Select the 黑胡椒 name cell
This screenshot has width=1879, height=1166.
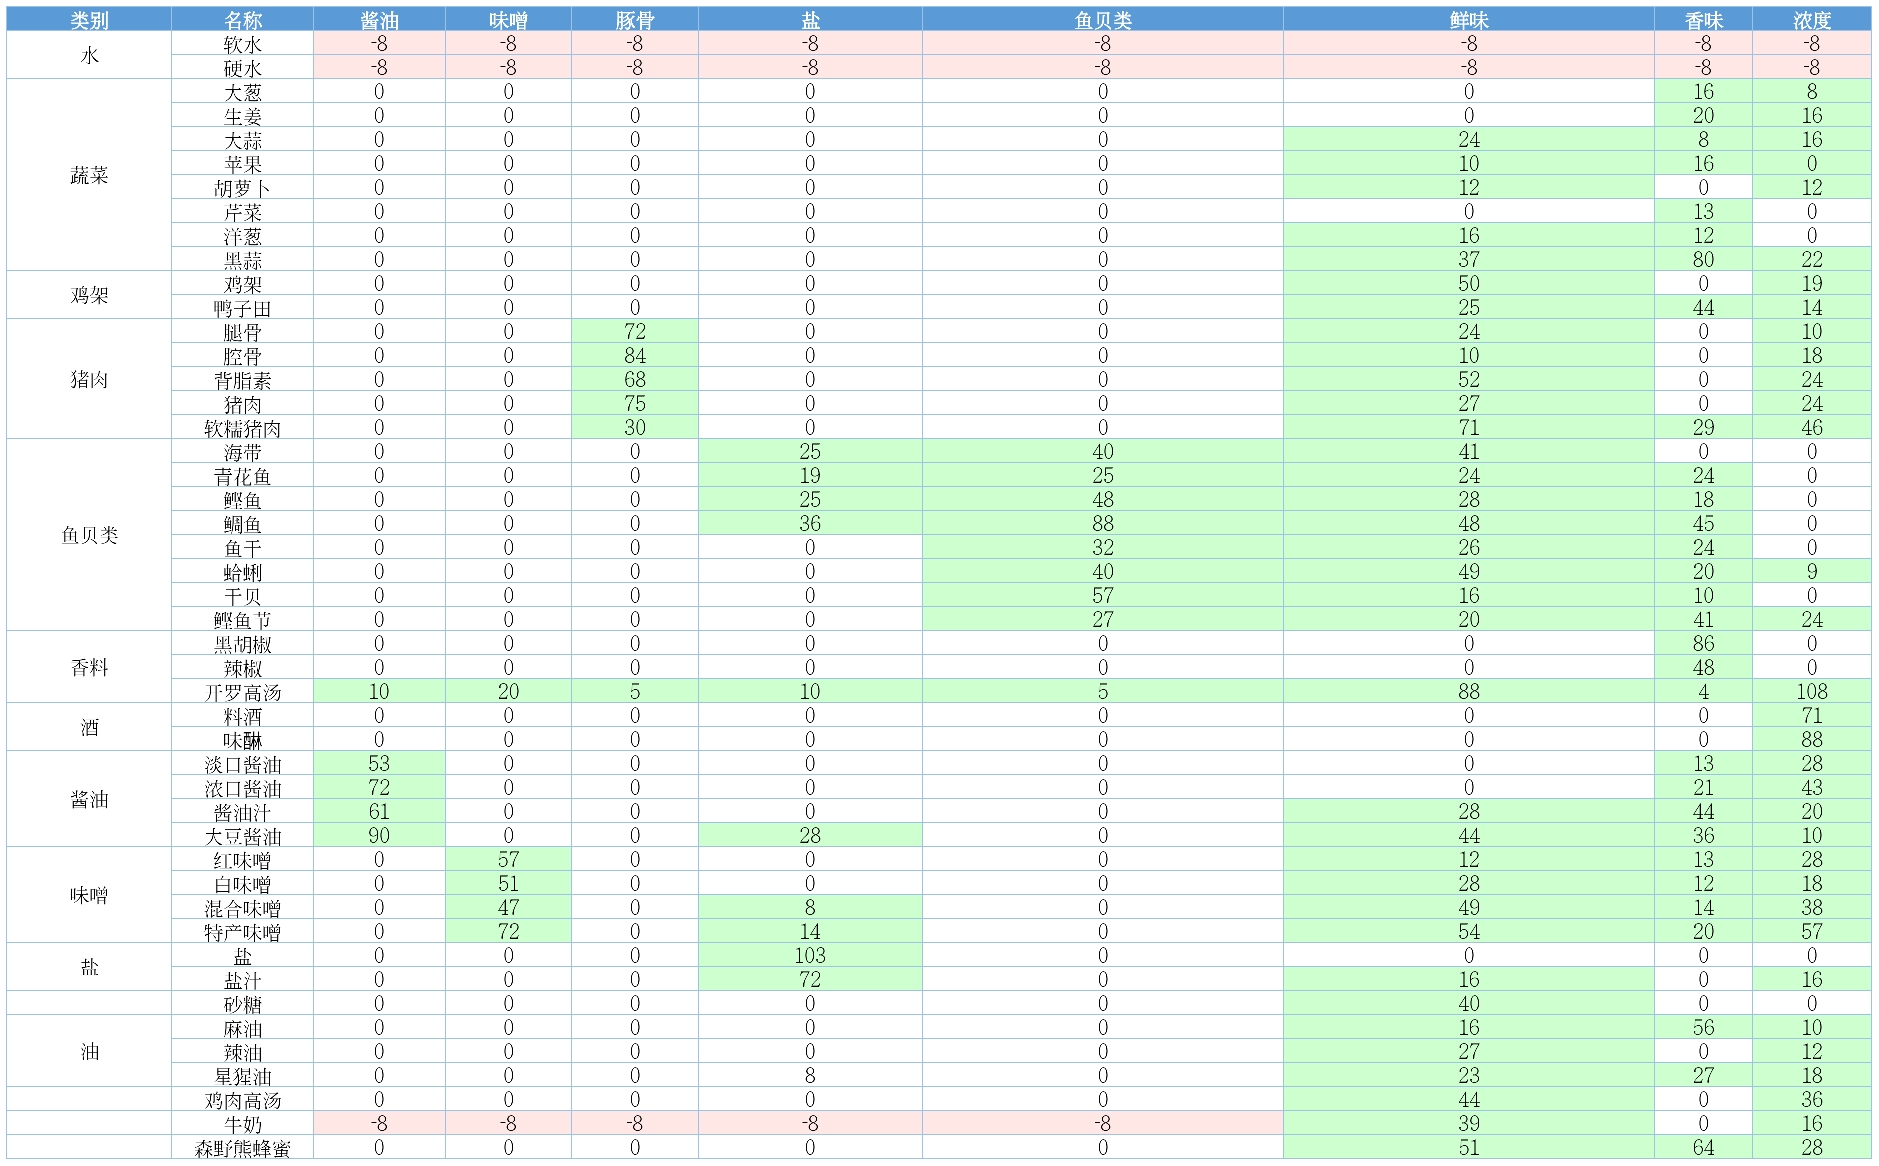[x=242, y=644]
